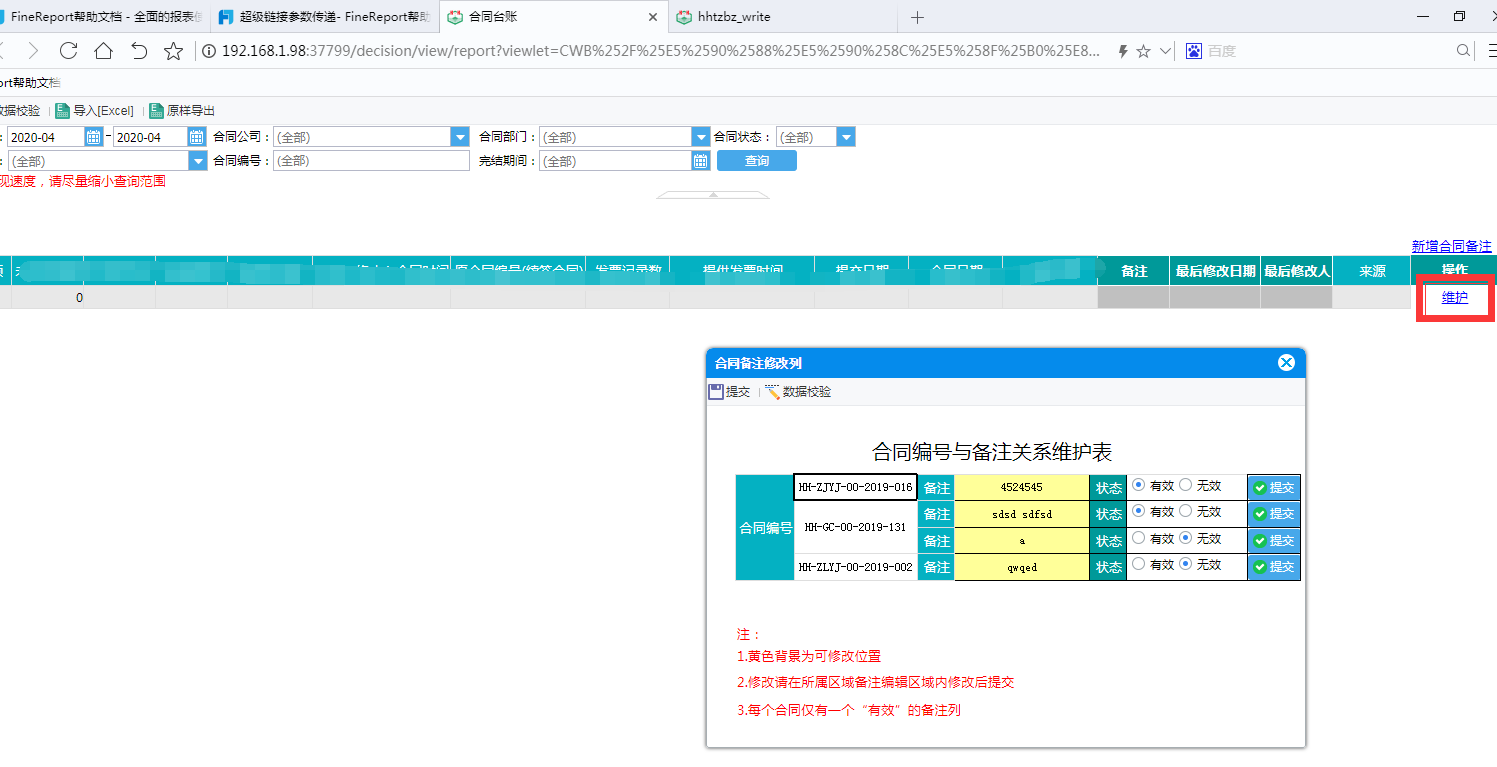
Task: Select 有效 for contract HH-ZLYJ-00-2019-002
Action: [1139, 564]
